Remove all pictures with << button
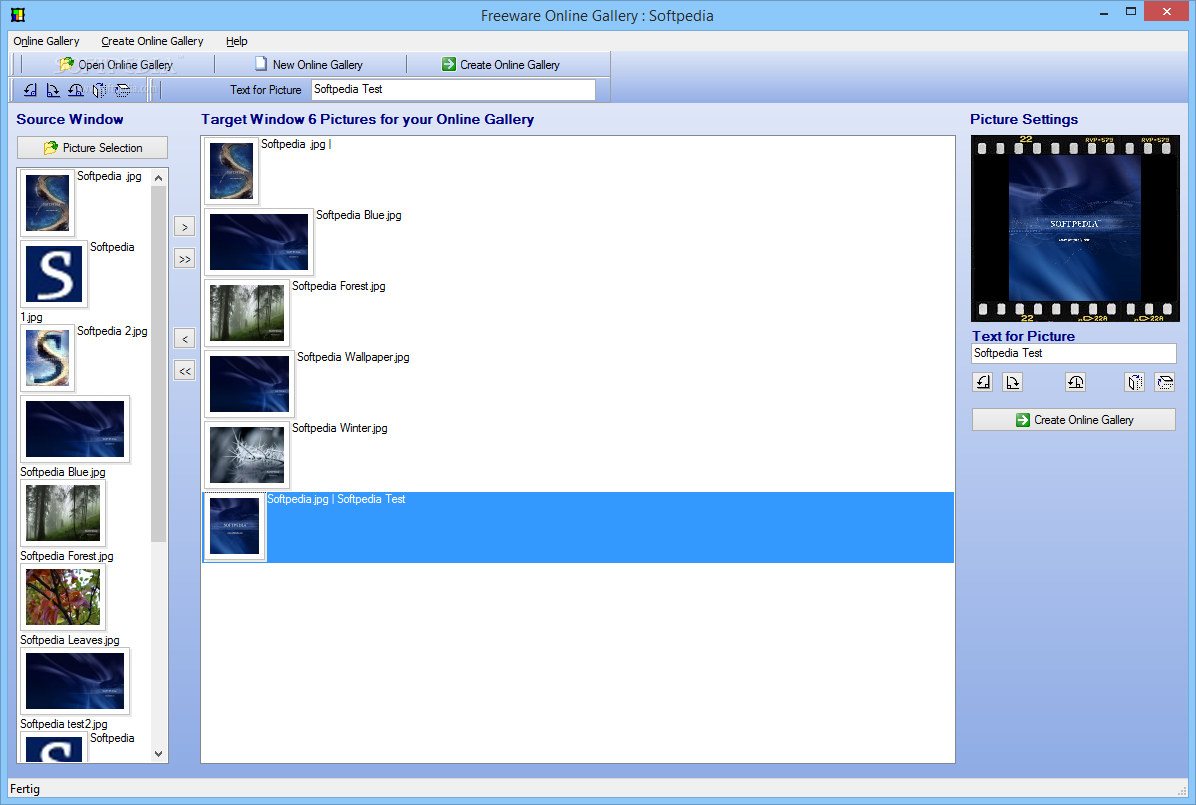The height and width of the screenshot is (805, 1196). coord(185,371)
